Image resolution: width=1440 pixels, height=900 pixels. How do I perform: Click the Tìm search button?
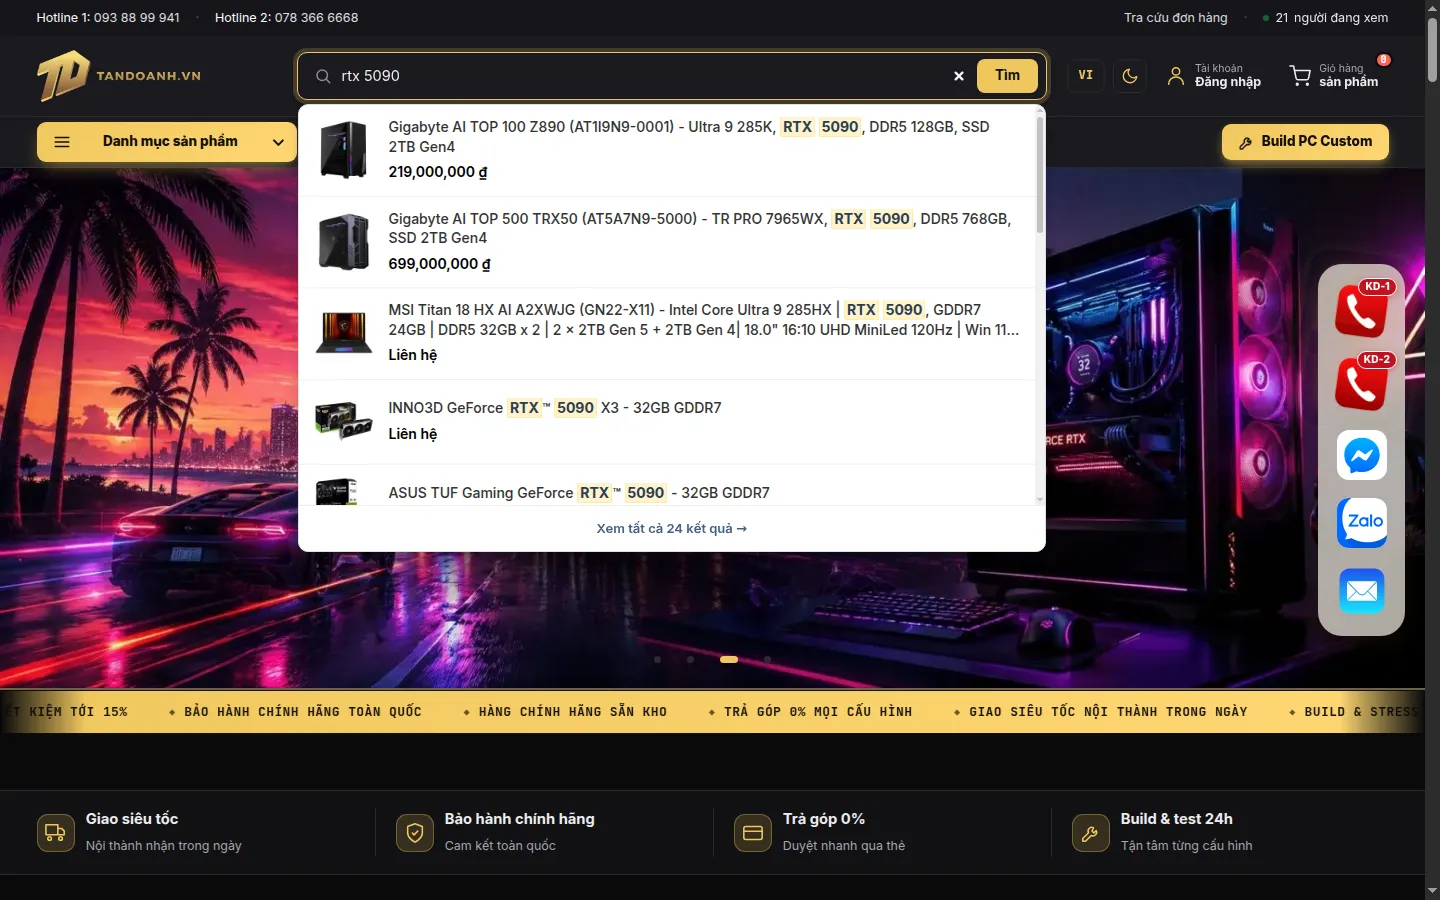click(x=1007, y=76)
